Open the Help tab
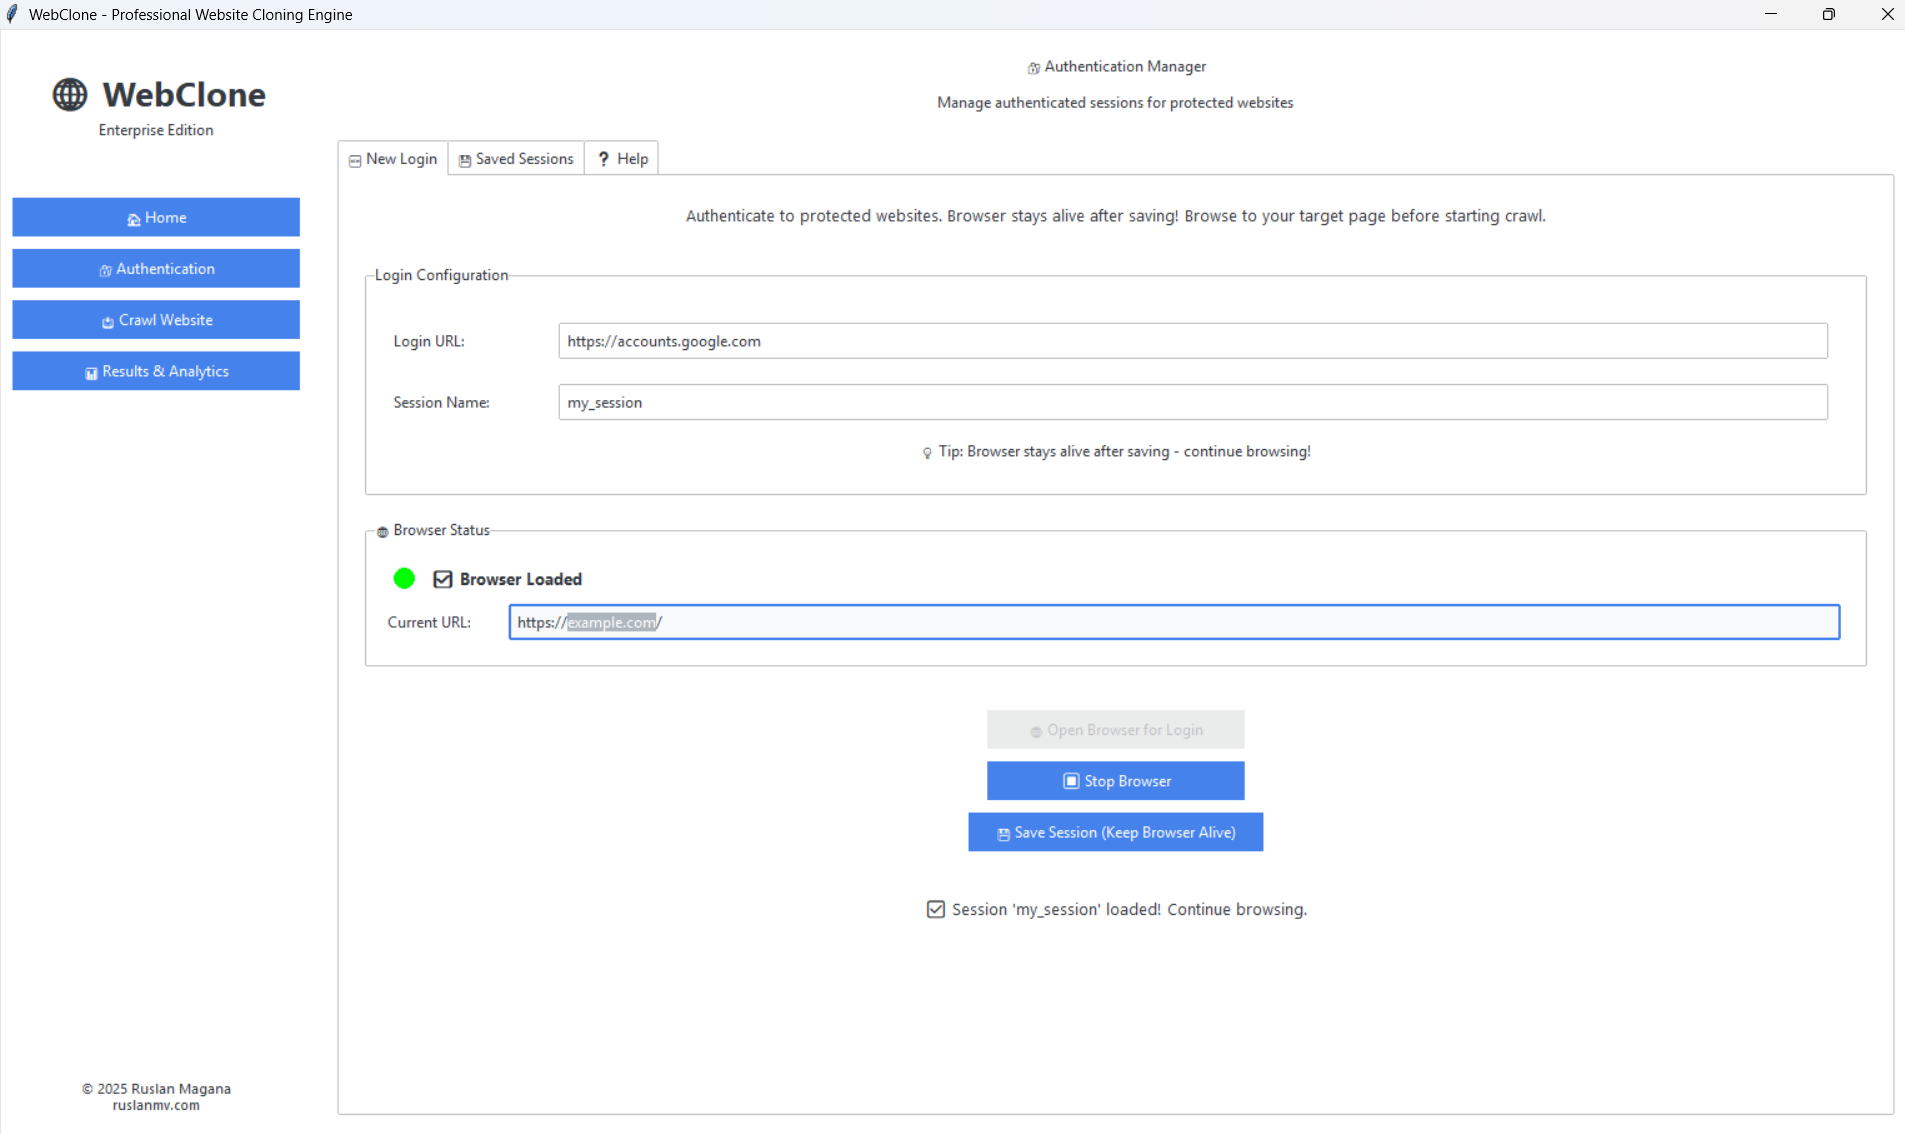Image resolution: width=1905 pixels, height=1134 pixels. 622,159
